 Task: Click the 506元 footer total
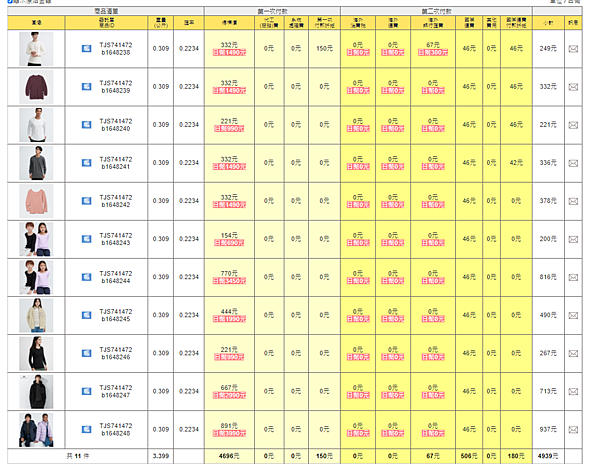click(469, 456)
